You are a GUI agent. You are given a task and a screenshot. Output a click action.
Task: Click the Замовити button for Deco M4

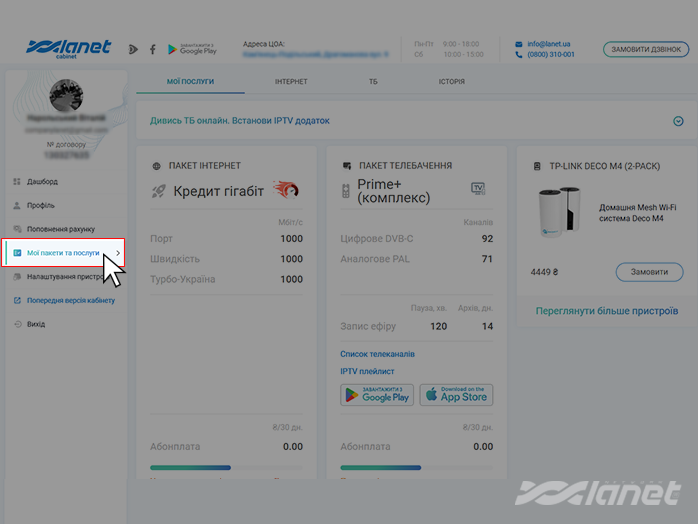pyautogui.click(x=649, y=272)
